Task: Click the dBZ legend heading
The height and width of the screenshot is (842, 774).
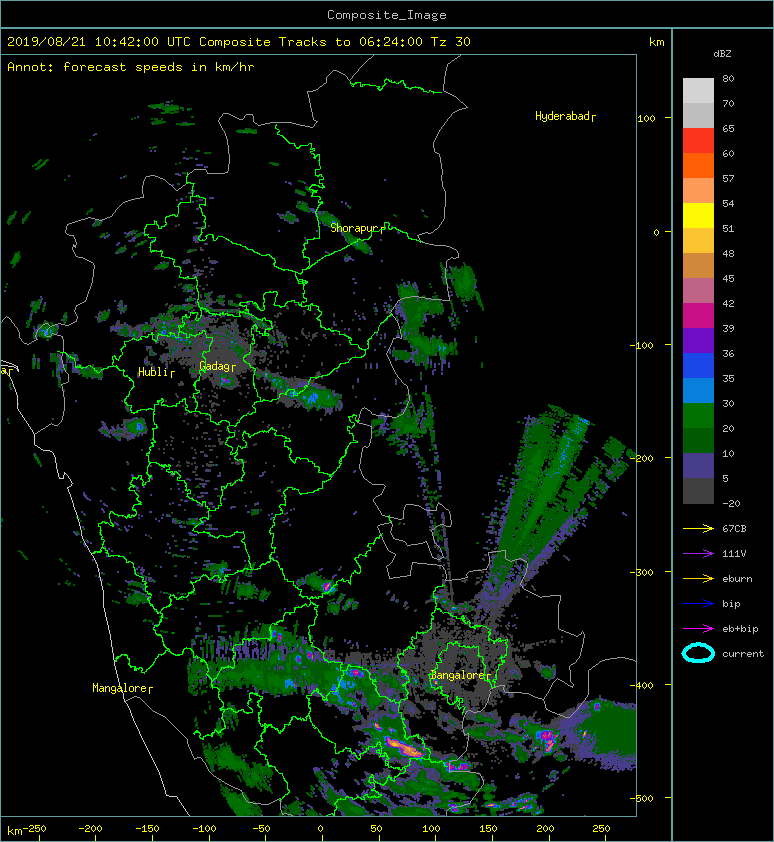Action: (722, 54)
